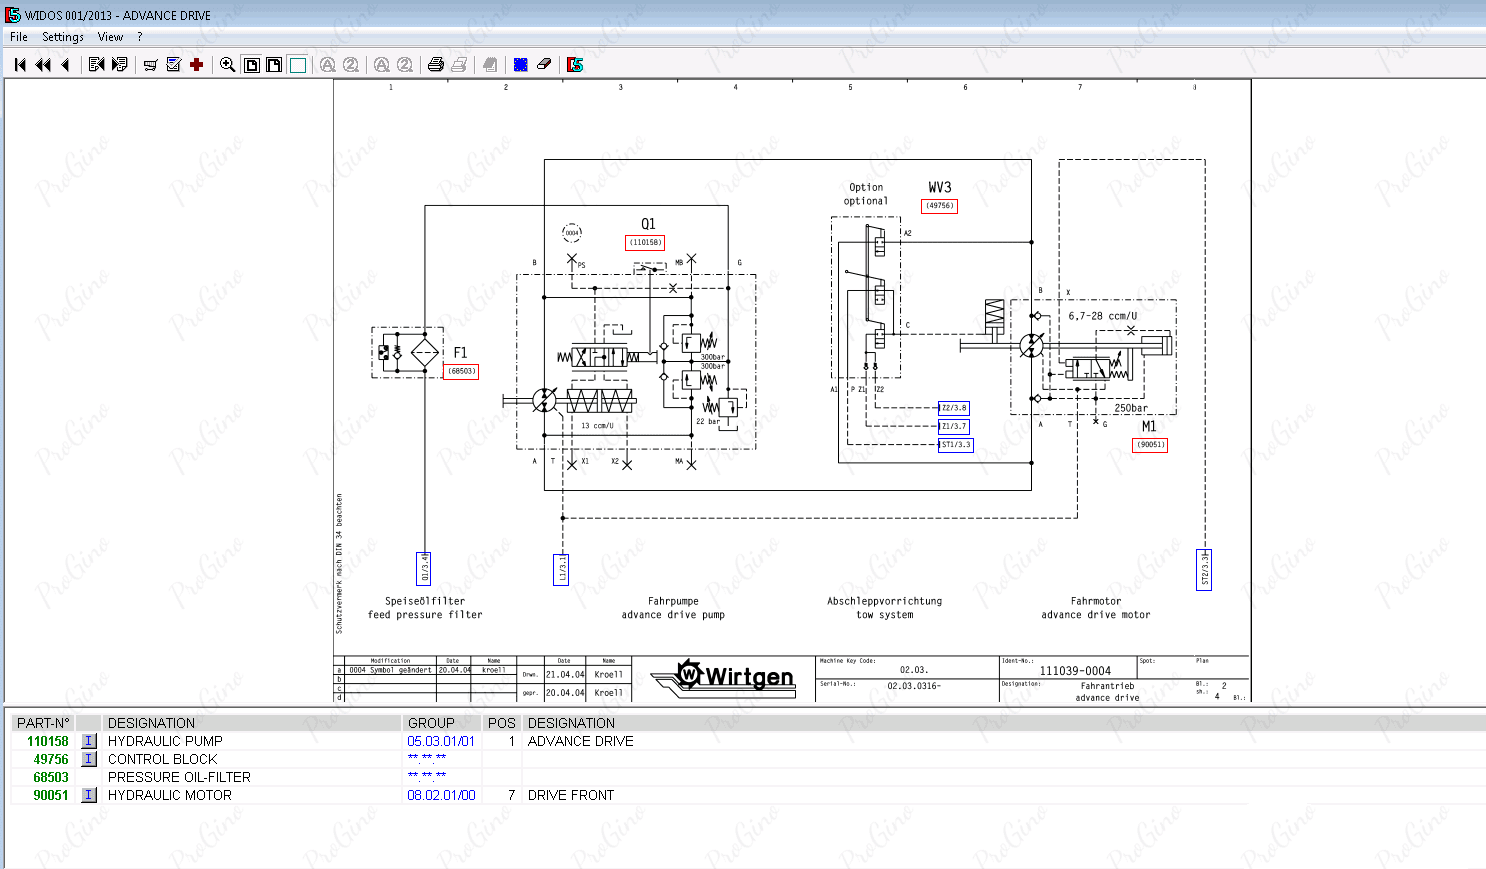Click the eraser icon in toolbar
This screenshot has height=869, width=1486.
point(544,65)
